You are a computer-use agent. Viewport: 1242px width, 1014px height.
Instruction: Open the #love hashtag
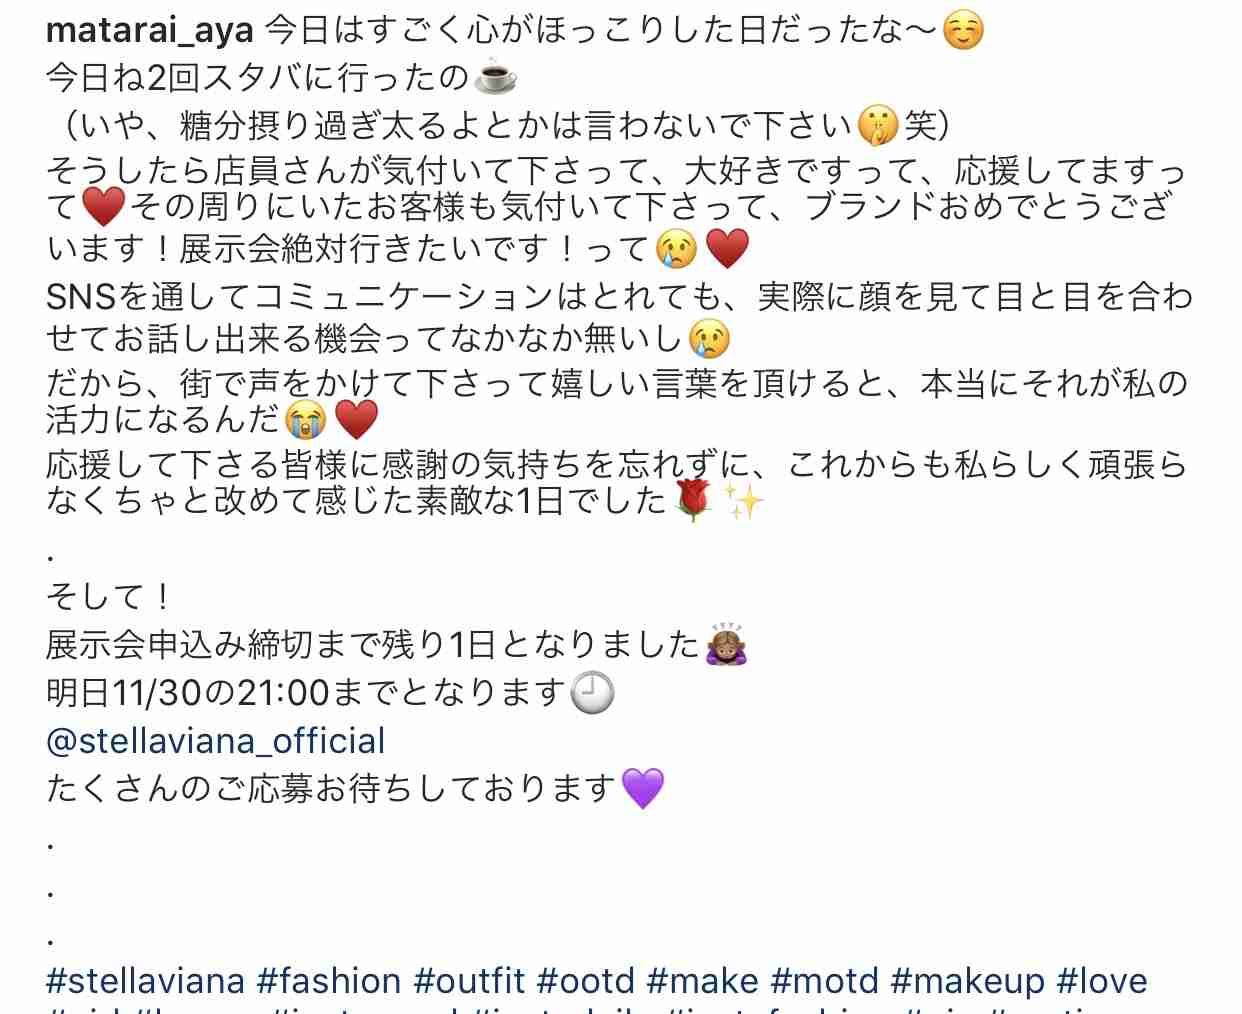coord(1102,980)
